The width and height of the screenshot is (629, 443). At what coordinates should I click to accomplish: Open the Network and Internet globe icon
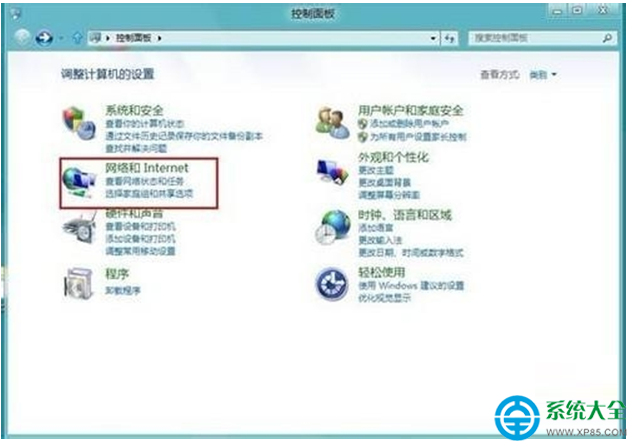pos(79,182)
